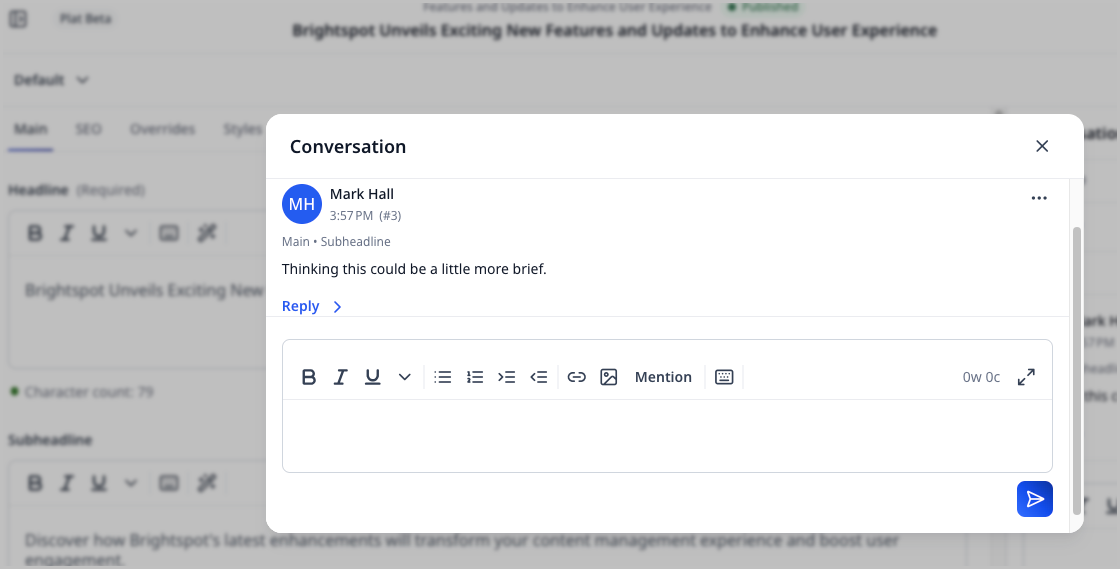Expand reply editor to fullscreen
Image resolution: width=1120 pixels, height=569 pixels.
[1026, 377]
